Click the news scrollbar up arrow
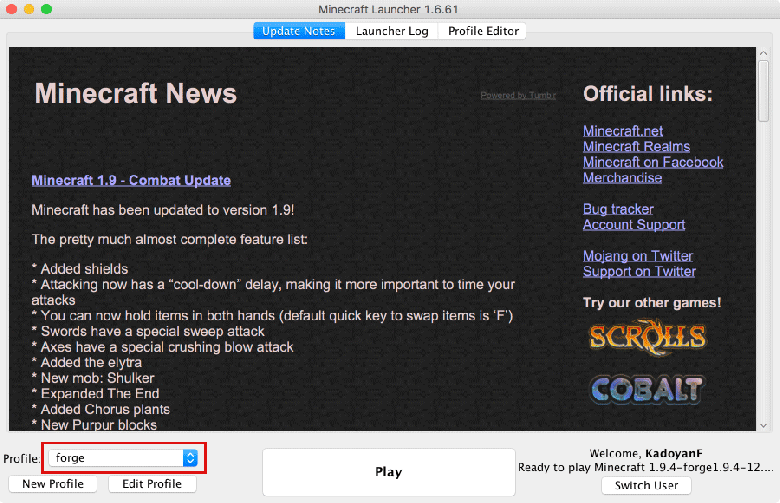780x503 pixels. (763, 53)
